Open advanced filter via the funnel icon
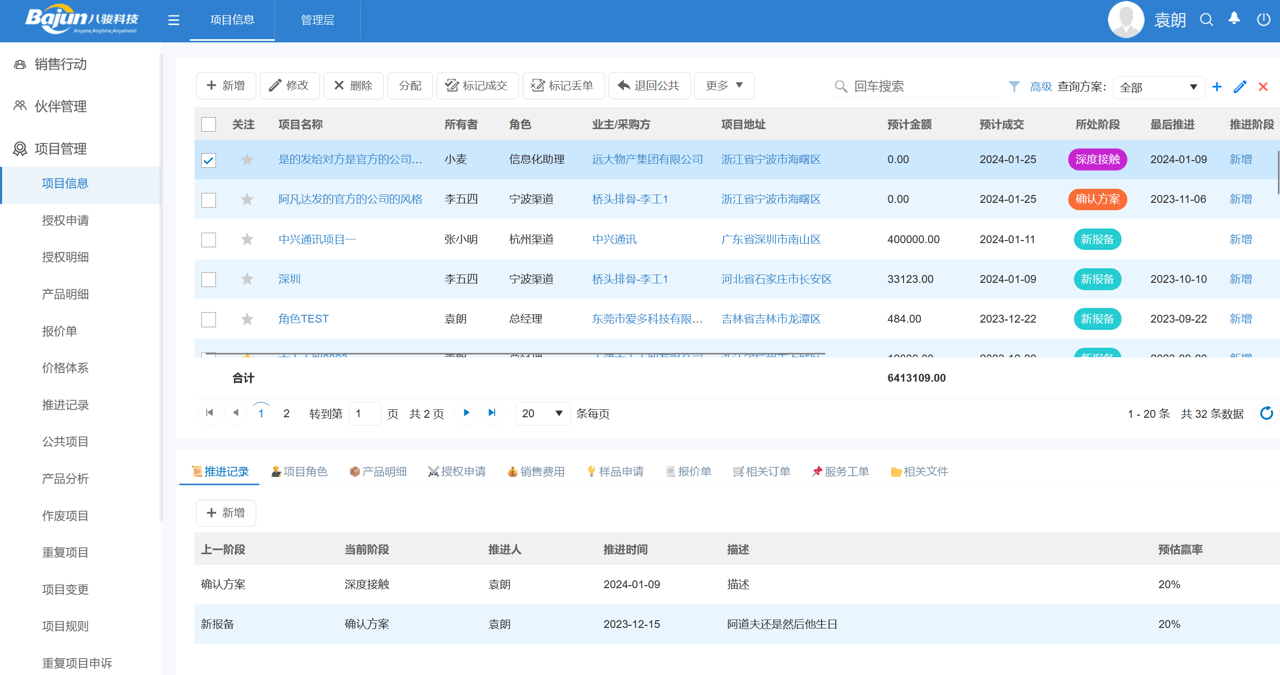This screenshot has width=1280, height=675. pos(1014,87)
